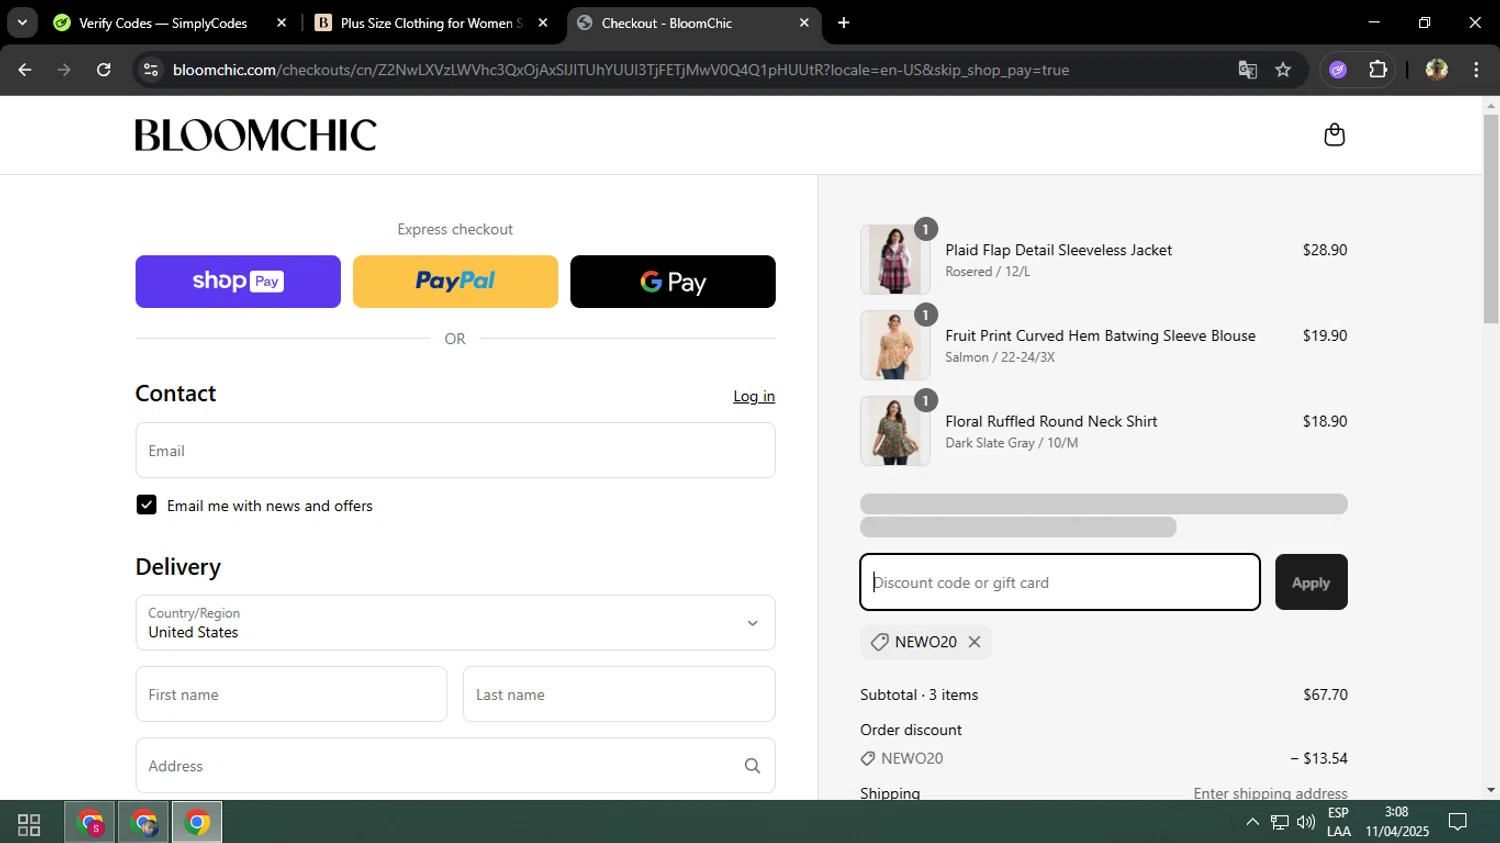Focus the First name field

(291, 694)
